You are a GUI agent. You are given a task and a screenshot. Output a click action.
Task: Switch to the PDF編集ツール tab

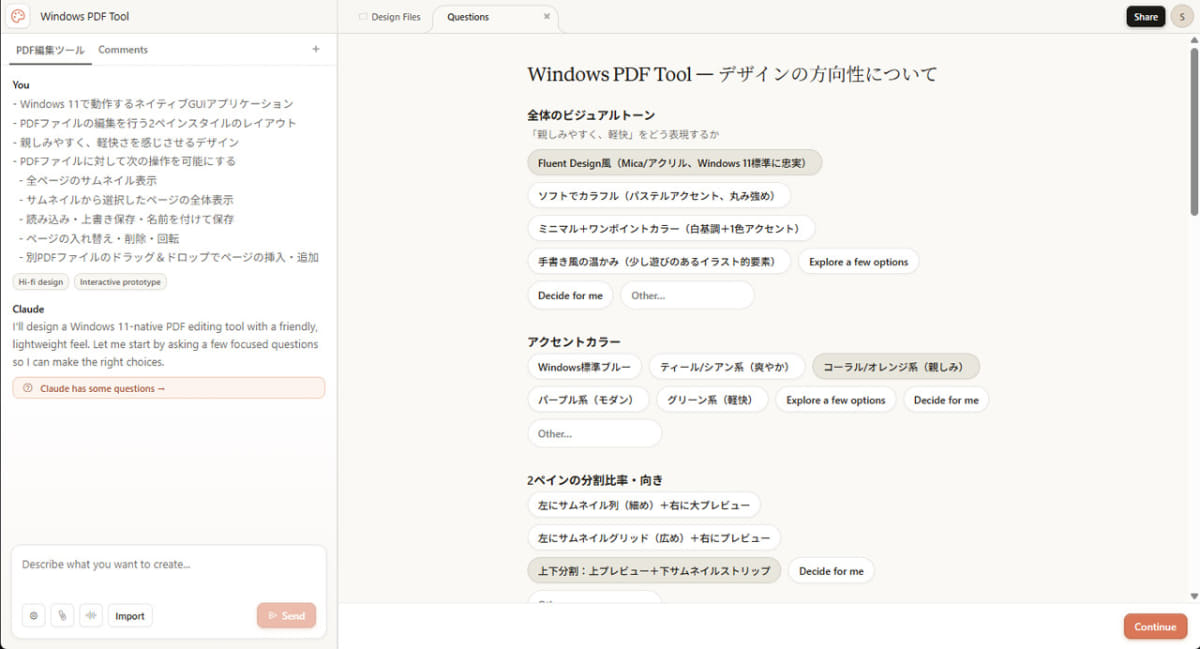(50, 50)
